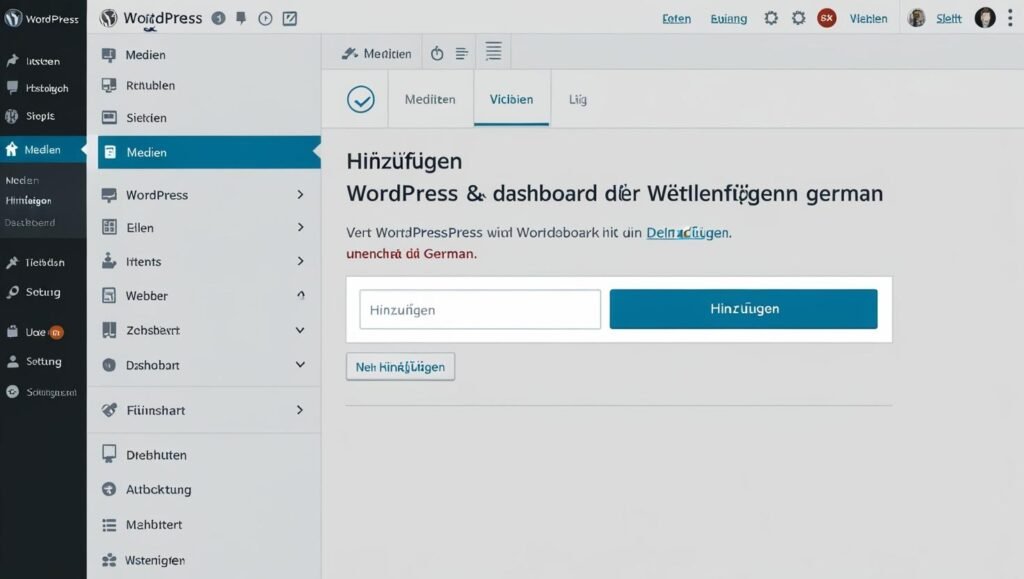Click the Drebhuten monitor icon
This screenshot has width=1024, height=579.
click(x=109, y=454)
